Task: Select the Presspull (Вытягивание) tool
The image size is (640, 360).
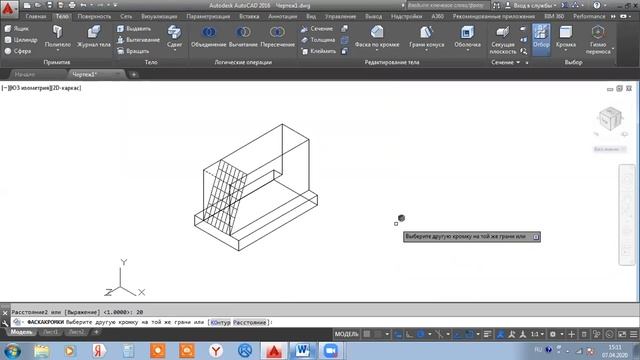Action: pos(138,40)
